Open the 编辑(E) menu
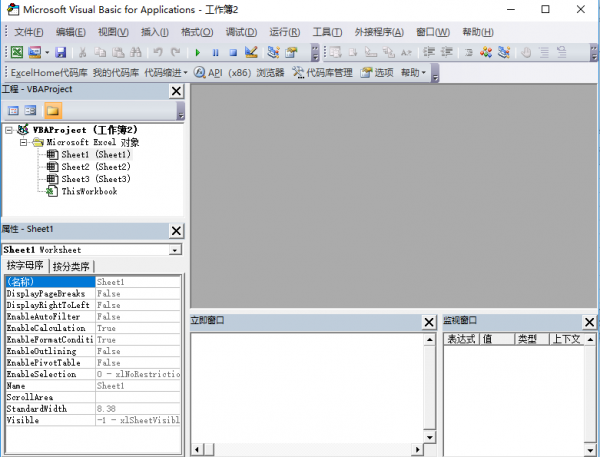 coord(71,32)
